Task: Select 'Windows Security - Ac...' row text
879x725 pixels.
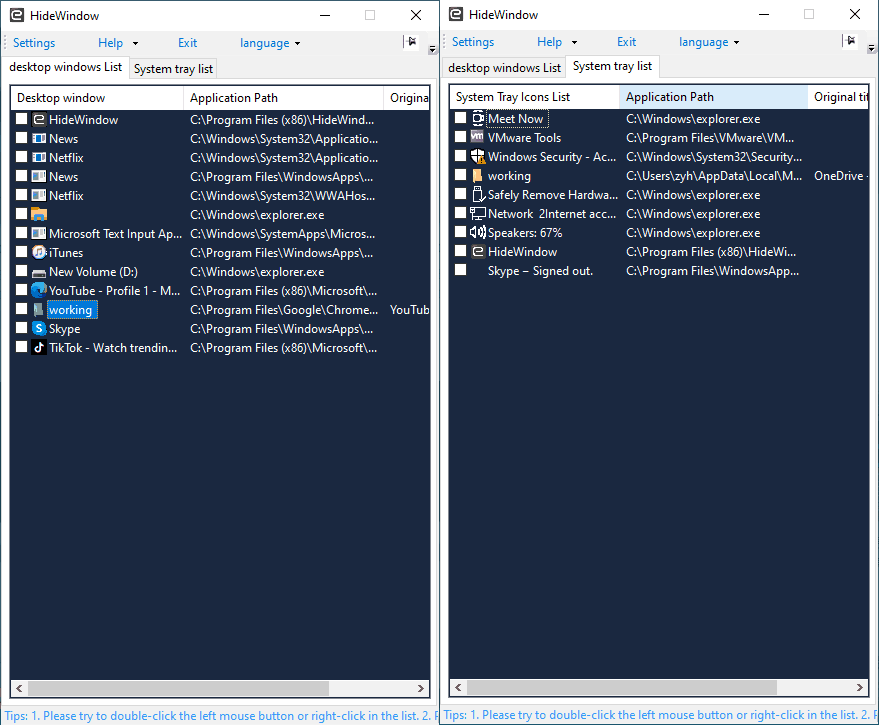Action: [x=552, y=156]
